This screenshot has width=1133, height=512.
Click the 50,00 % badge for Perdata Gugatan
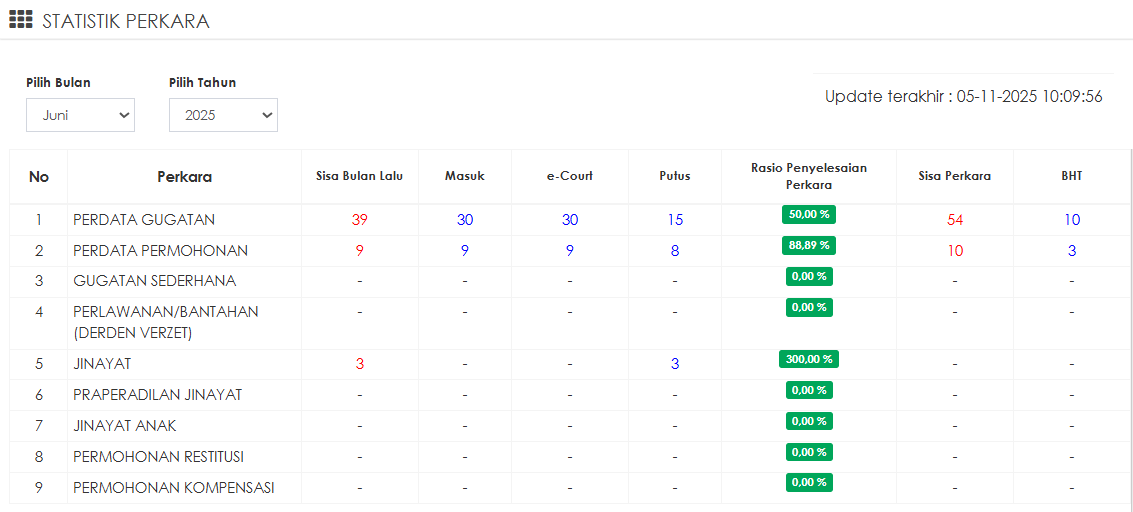coord(809,214)
